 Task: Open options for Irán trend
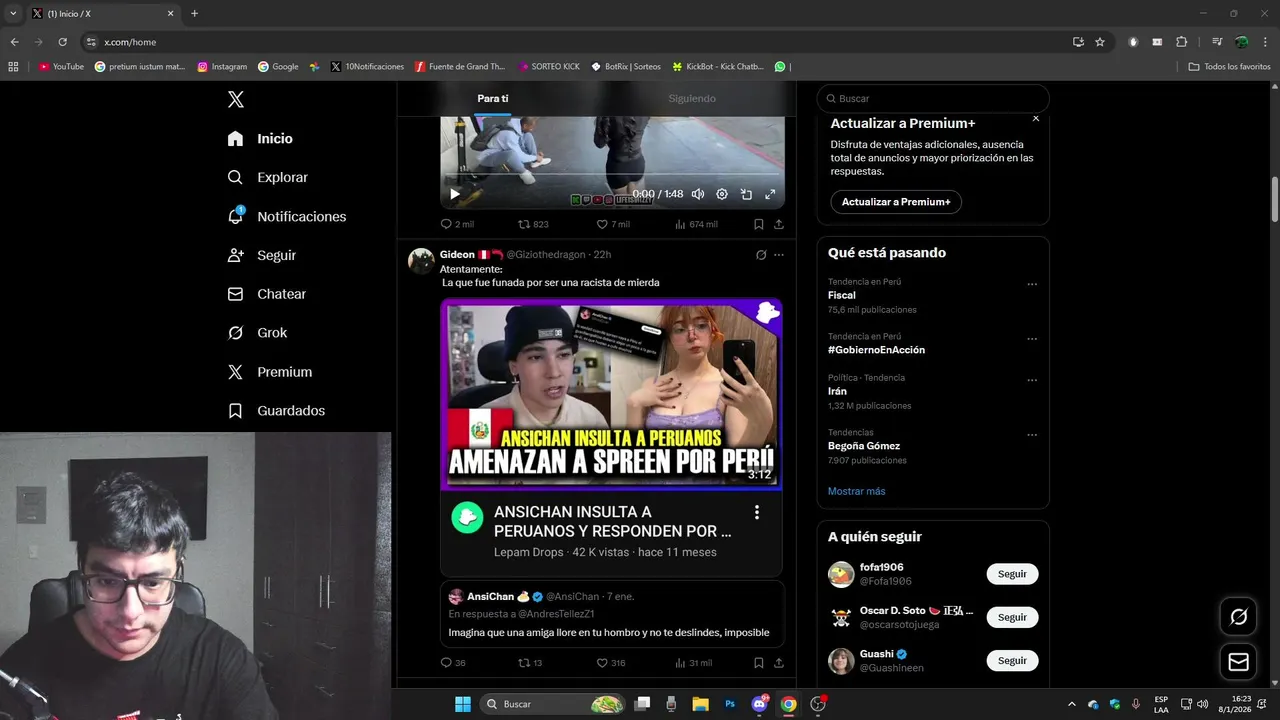pyautogui.click(x=1033, y=380)
